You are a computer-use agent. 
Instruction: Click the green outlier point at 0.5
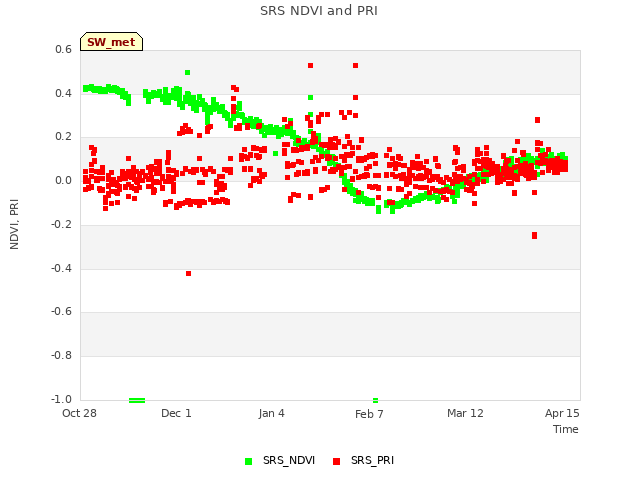[x=187, y=73]
